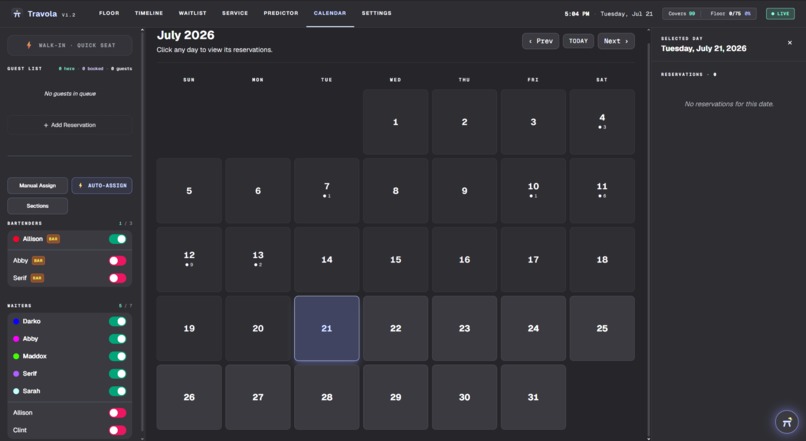Click "No reservations for this date." text
This screenshot has width=806, height=441.
[x=729, y=104]
